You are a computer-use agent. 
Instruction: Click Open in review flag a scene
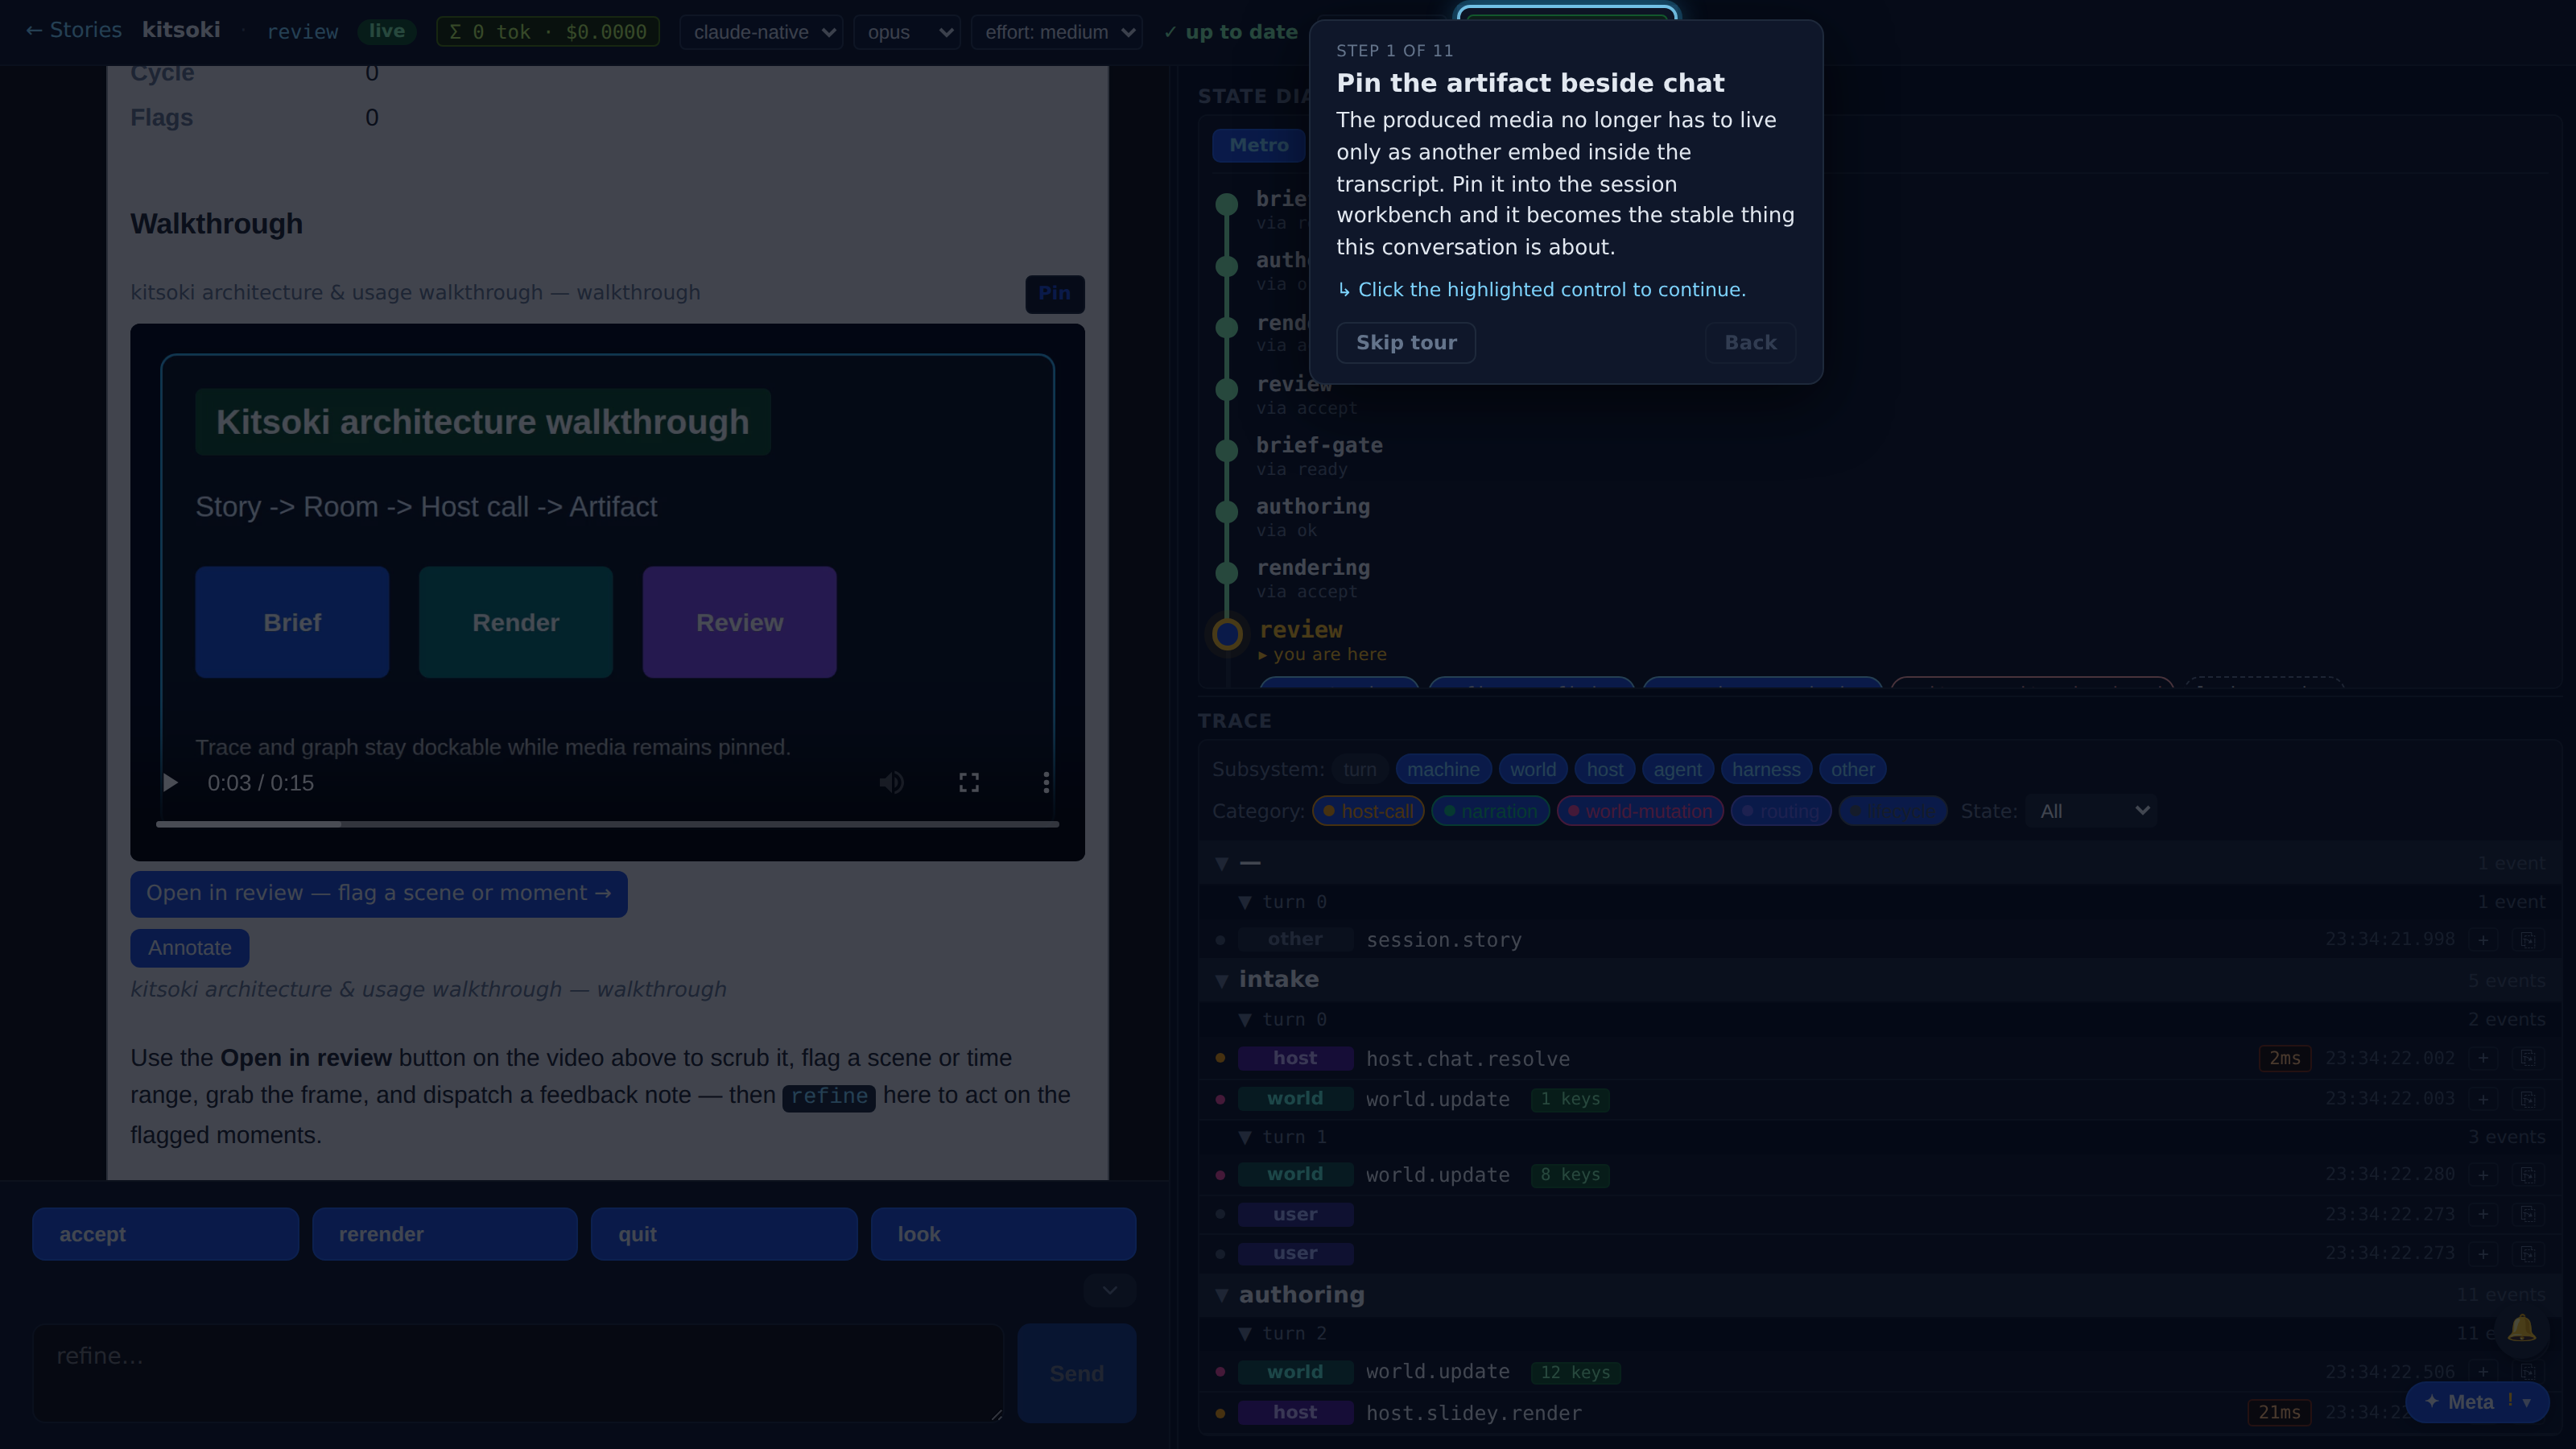click(x=378, y=893)
